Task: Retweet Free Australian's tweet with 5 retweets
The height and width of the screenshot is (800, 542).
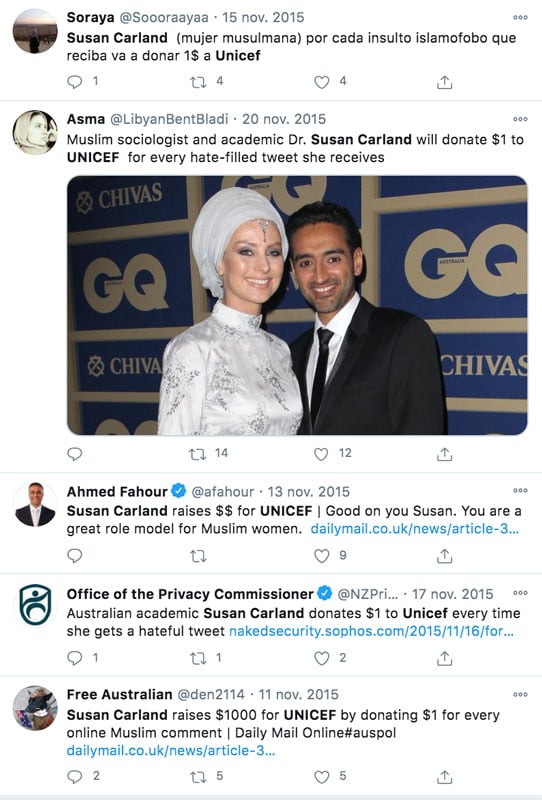Action: (198, 777)
